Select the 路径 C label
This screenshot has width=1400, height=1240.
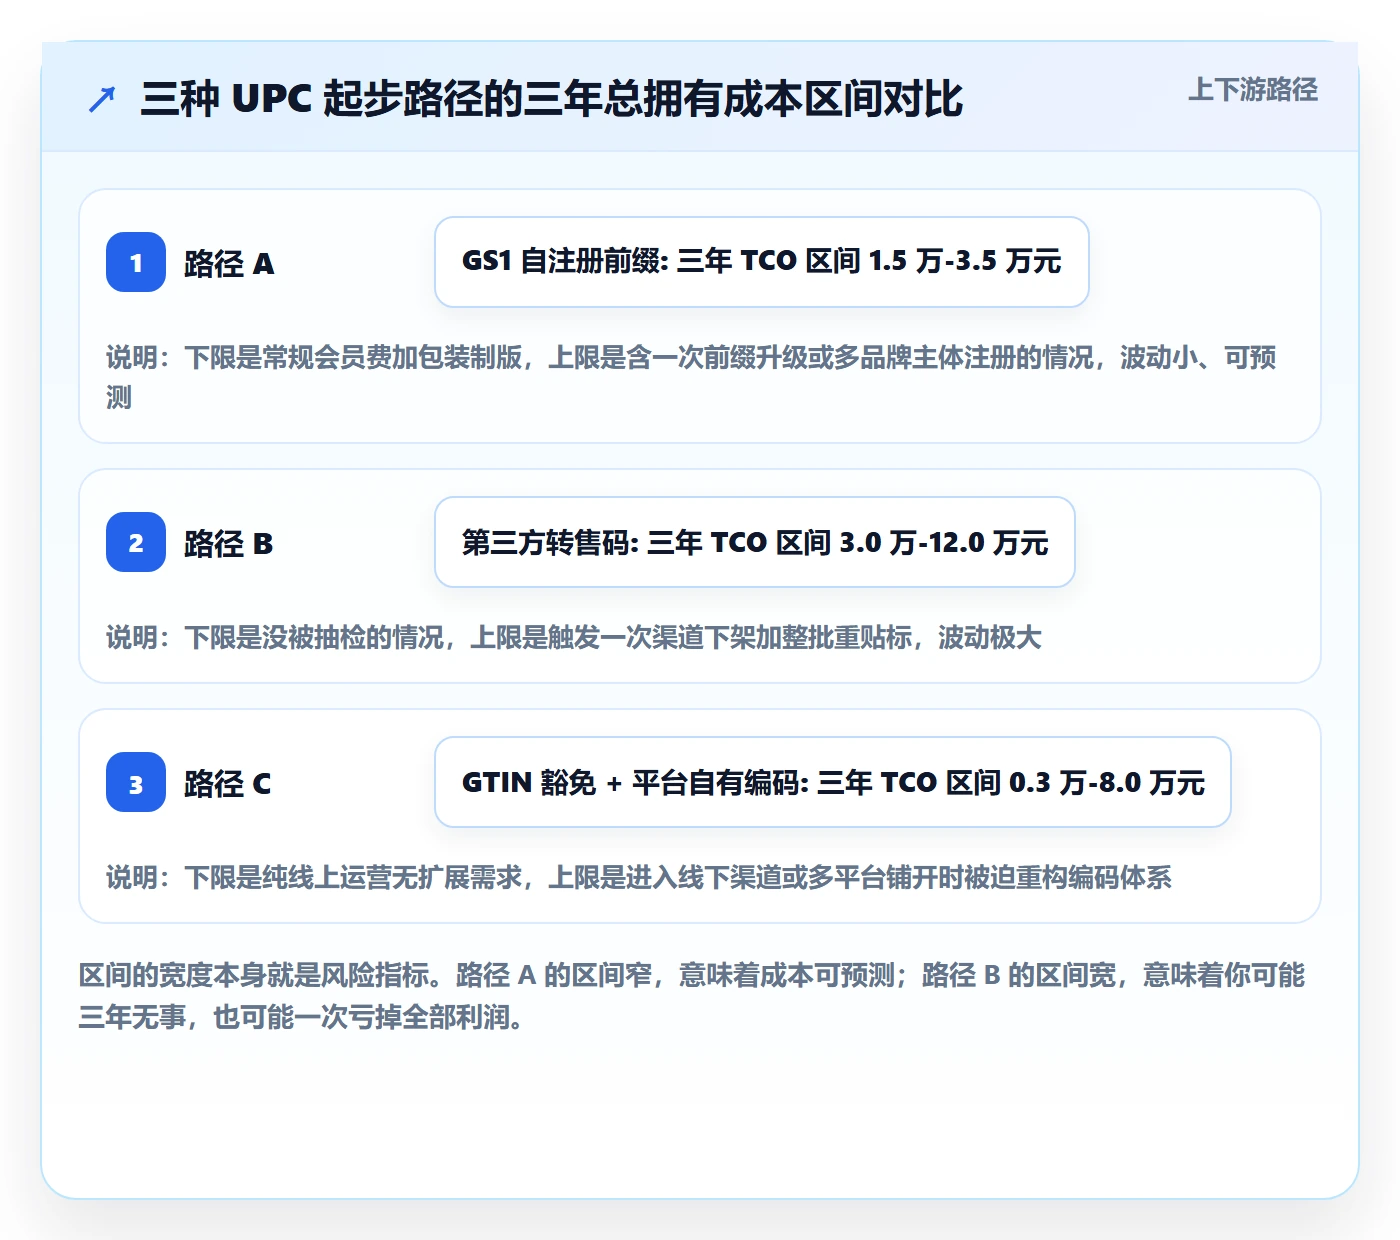click(228, 783)
